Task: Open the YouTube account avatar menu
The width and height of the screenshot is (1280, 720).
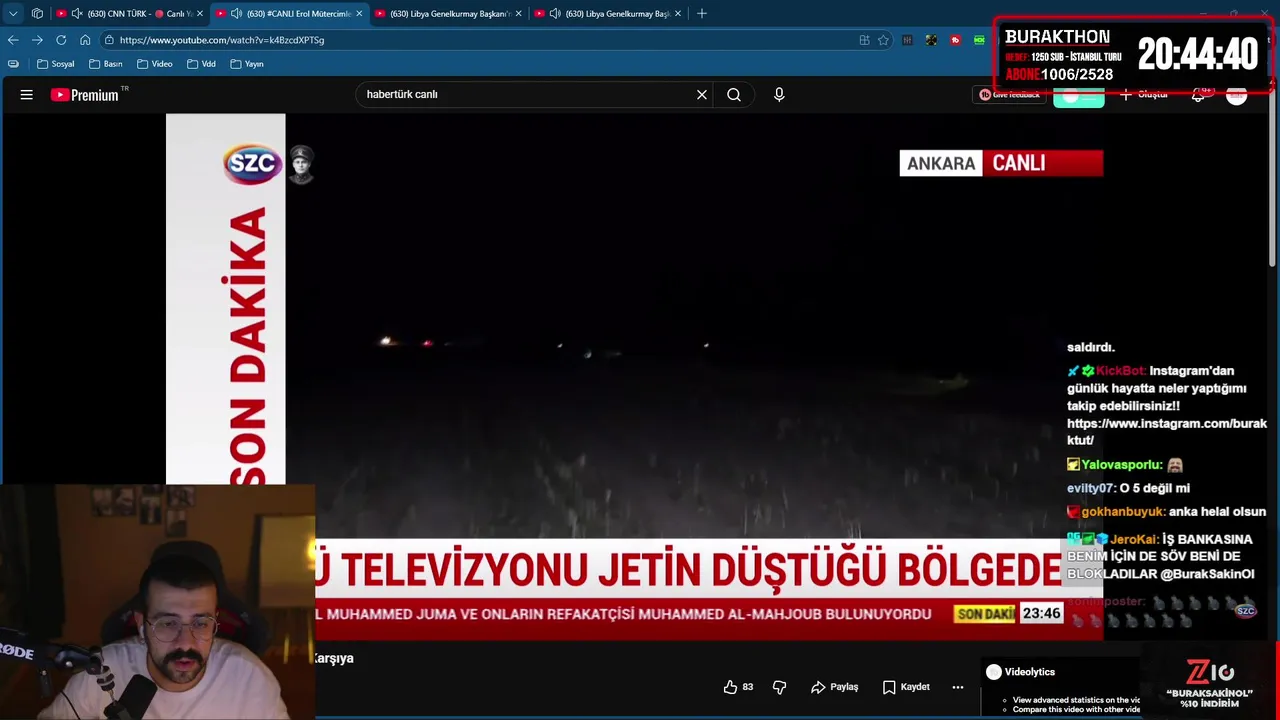Action: pyautogui.click(x=1237, y=95)
